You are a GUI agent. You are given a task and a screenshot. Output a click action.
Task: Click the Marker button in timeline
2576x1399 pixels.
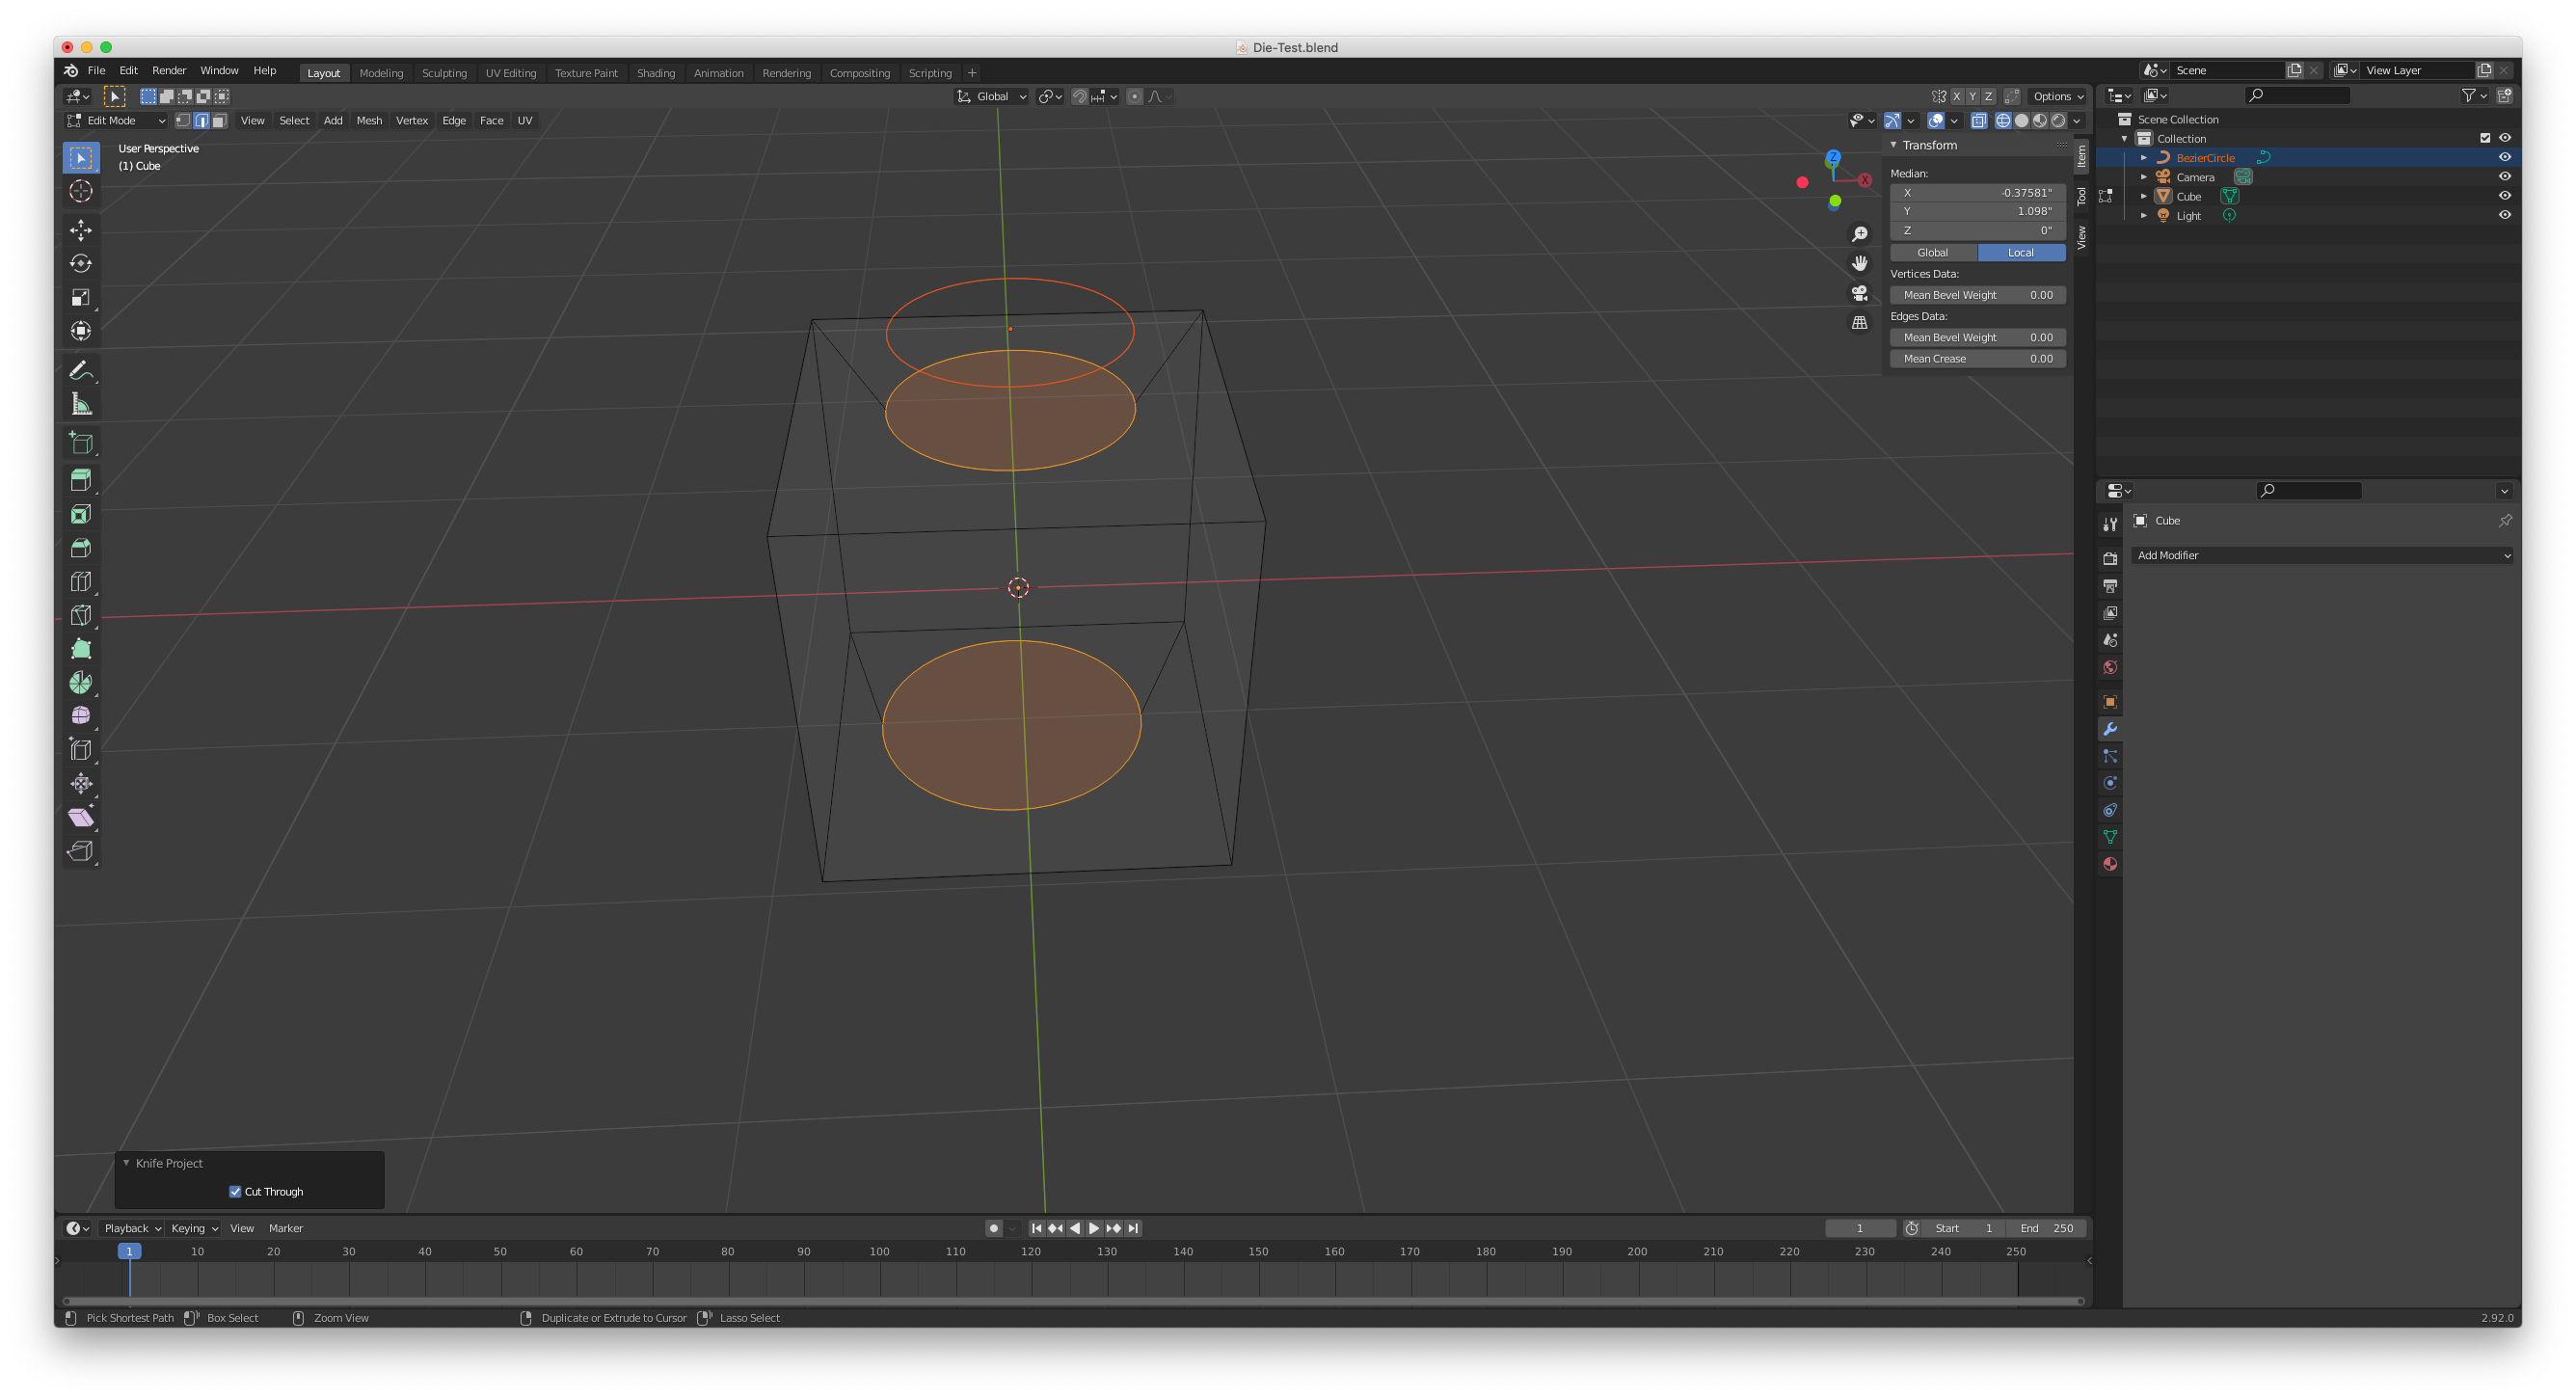coord(286,1228)
